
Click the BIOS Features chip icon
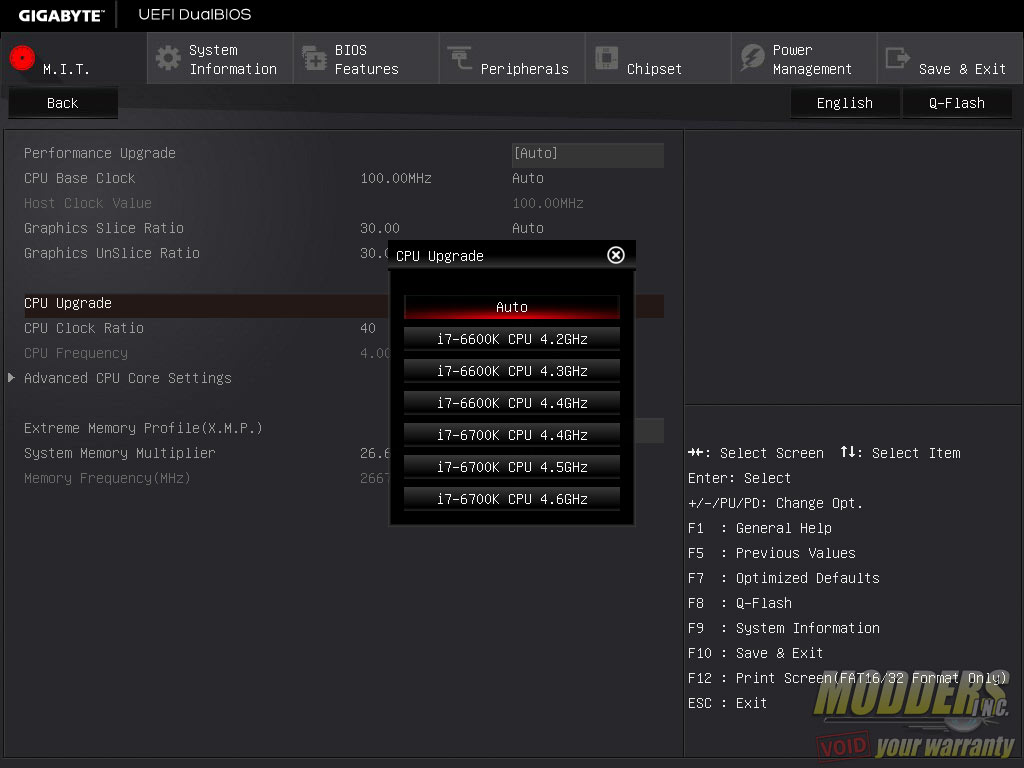click(x=314, y=58)
